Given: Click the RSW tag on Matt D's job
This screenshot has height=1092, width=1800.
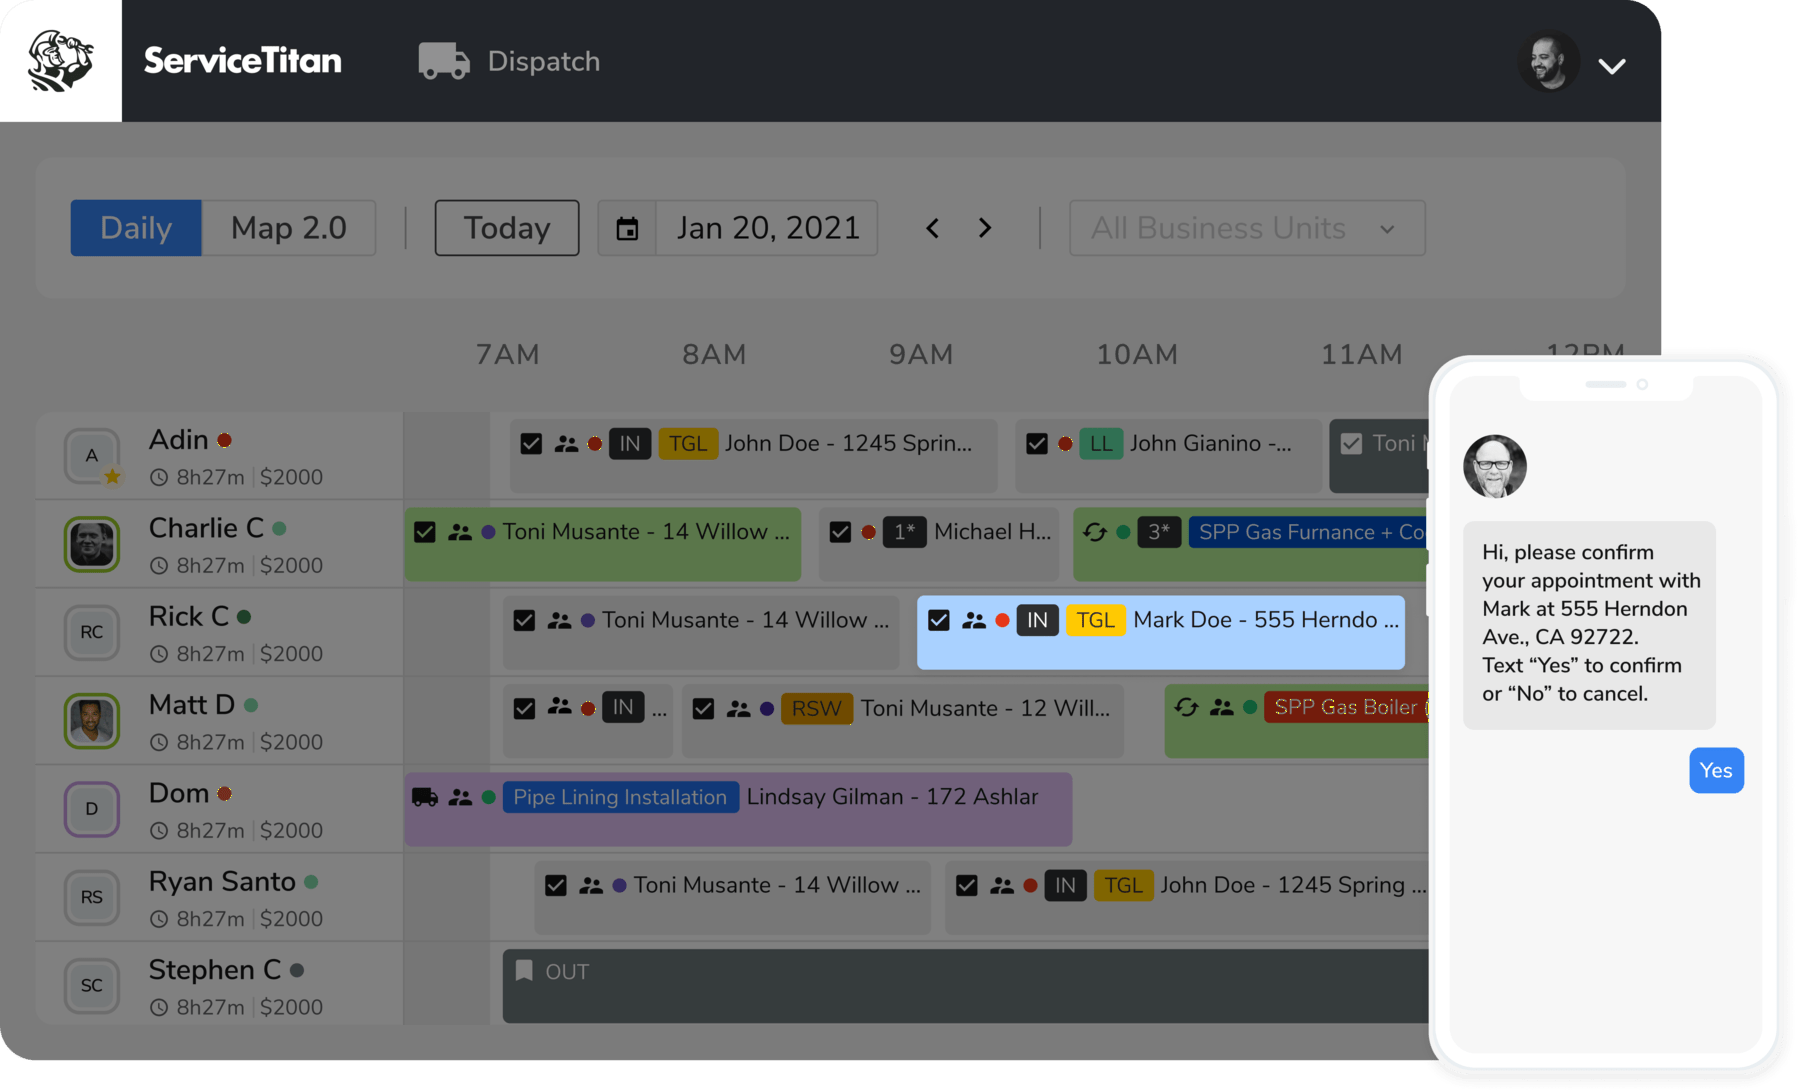Looking at the screenshot, I should (817, 709).
